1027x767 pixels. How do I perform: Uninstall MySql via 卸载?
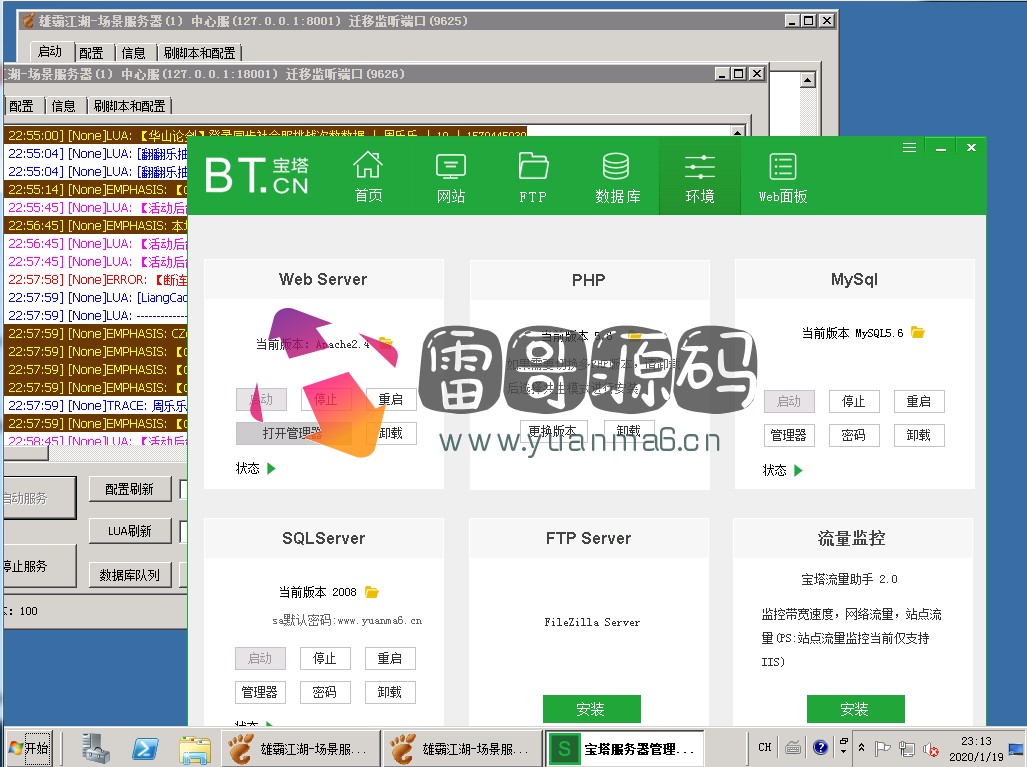918,435
